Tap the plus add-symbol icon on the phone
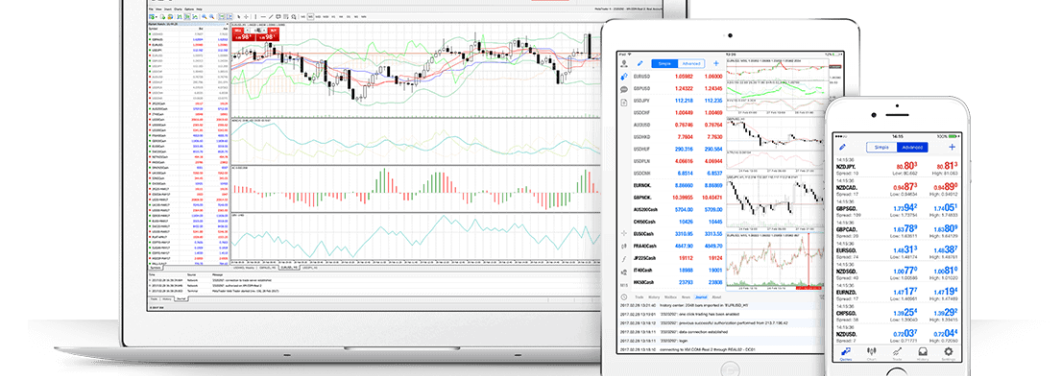This screenshot has width=1062, height=376. tap(952, 146)
